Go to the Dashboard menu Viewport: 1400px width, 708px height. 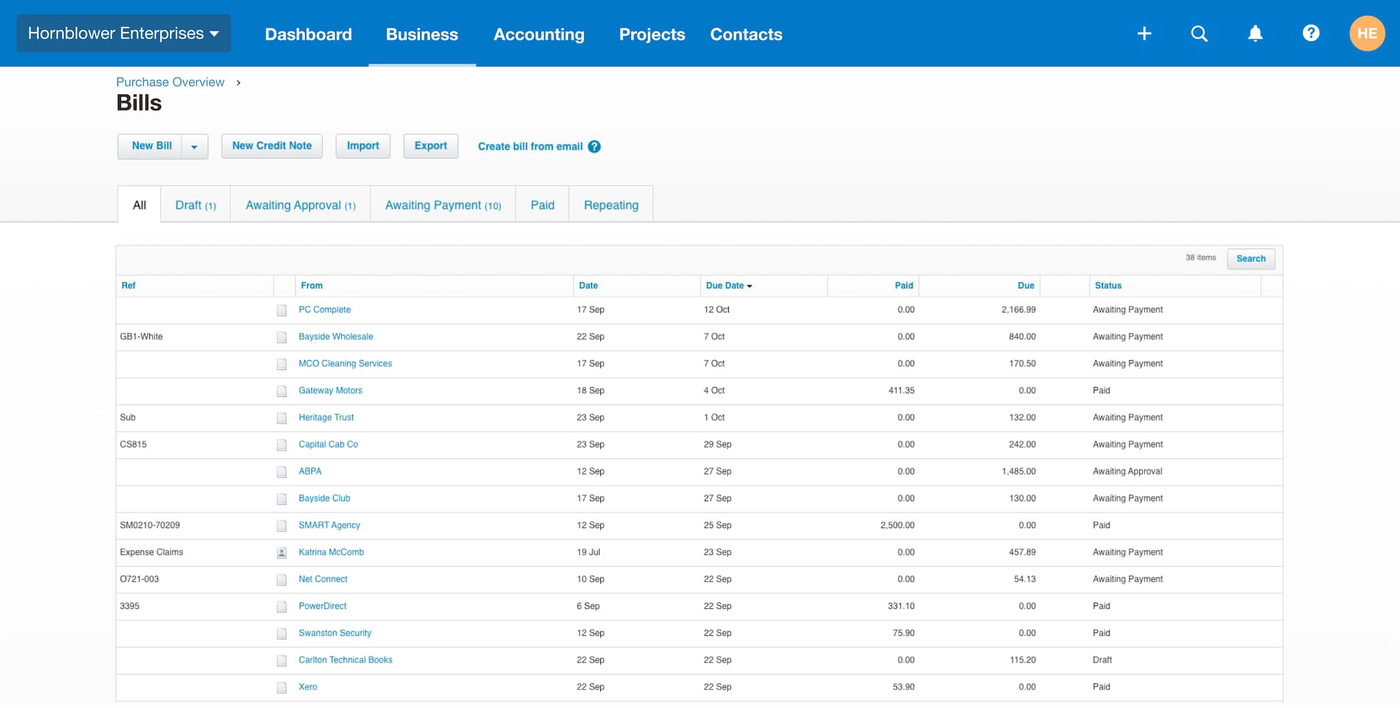click(308, 34)
